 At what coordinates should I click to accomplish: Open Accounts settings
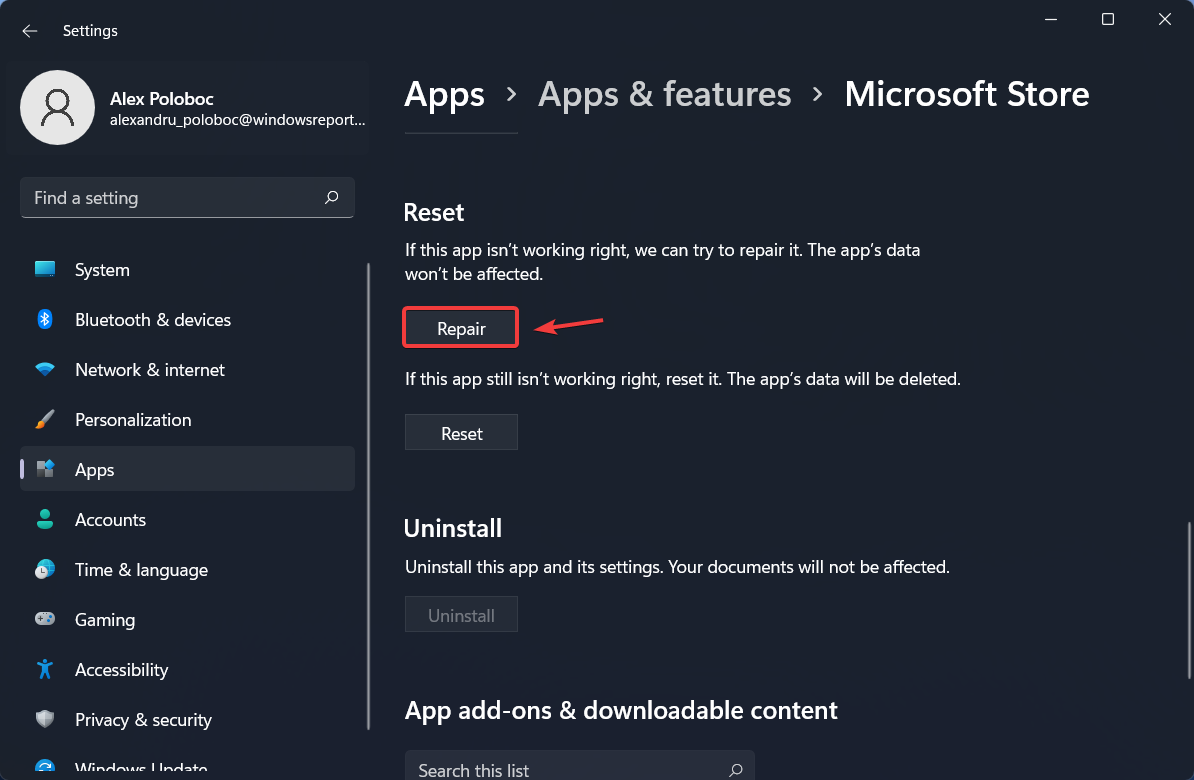187,519
